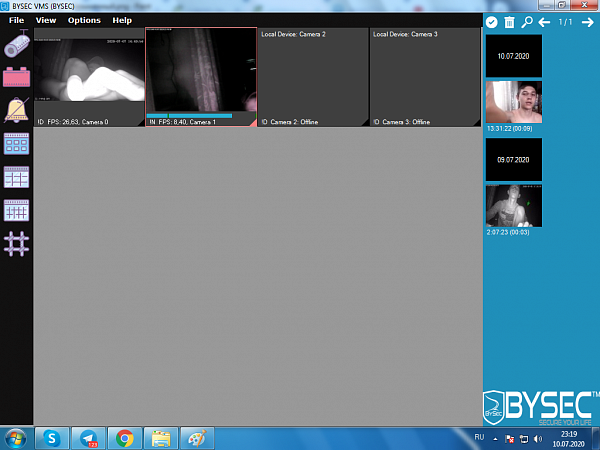Open the pink recorder device icon

click(x=17, y=77)
